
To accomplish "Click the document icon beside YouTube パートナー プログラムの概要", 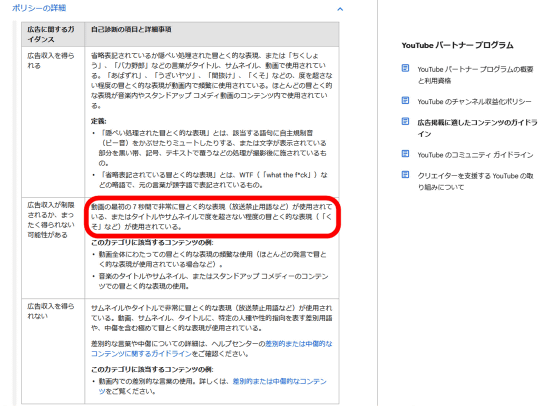I will (405, 68).
